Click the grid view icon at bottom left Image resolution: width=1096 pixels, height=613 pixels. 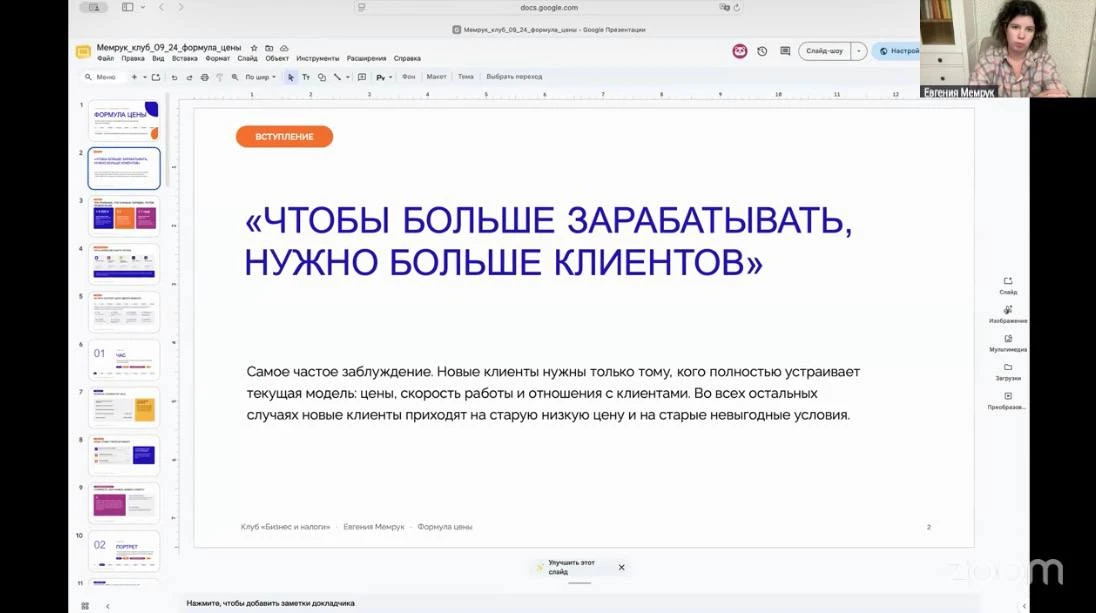pos(85,606)
